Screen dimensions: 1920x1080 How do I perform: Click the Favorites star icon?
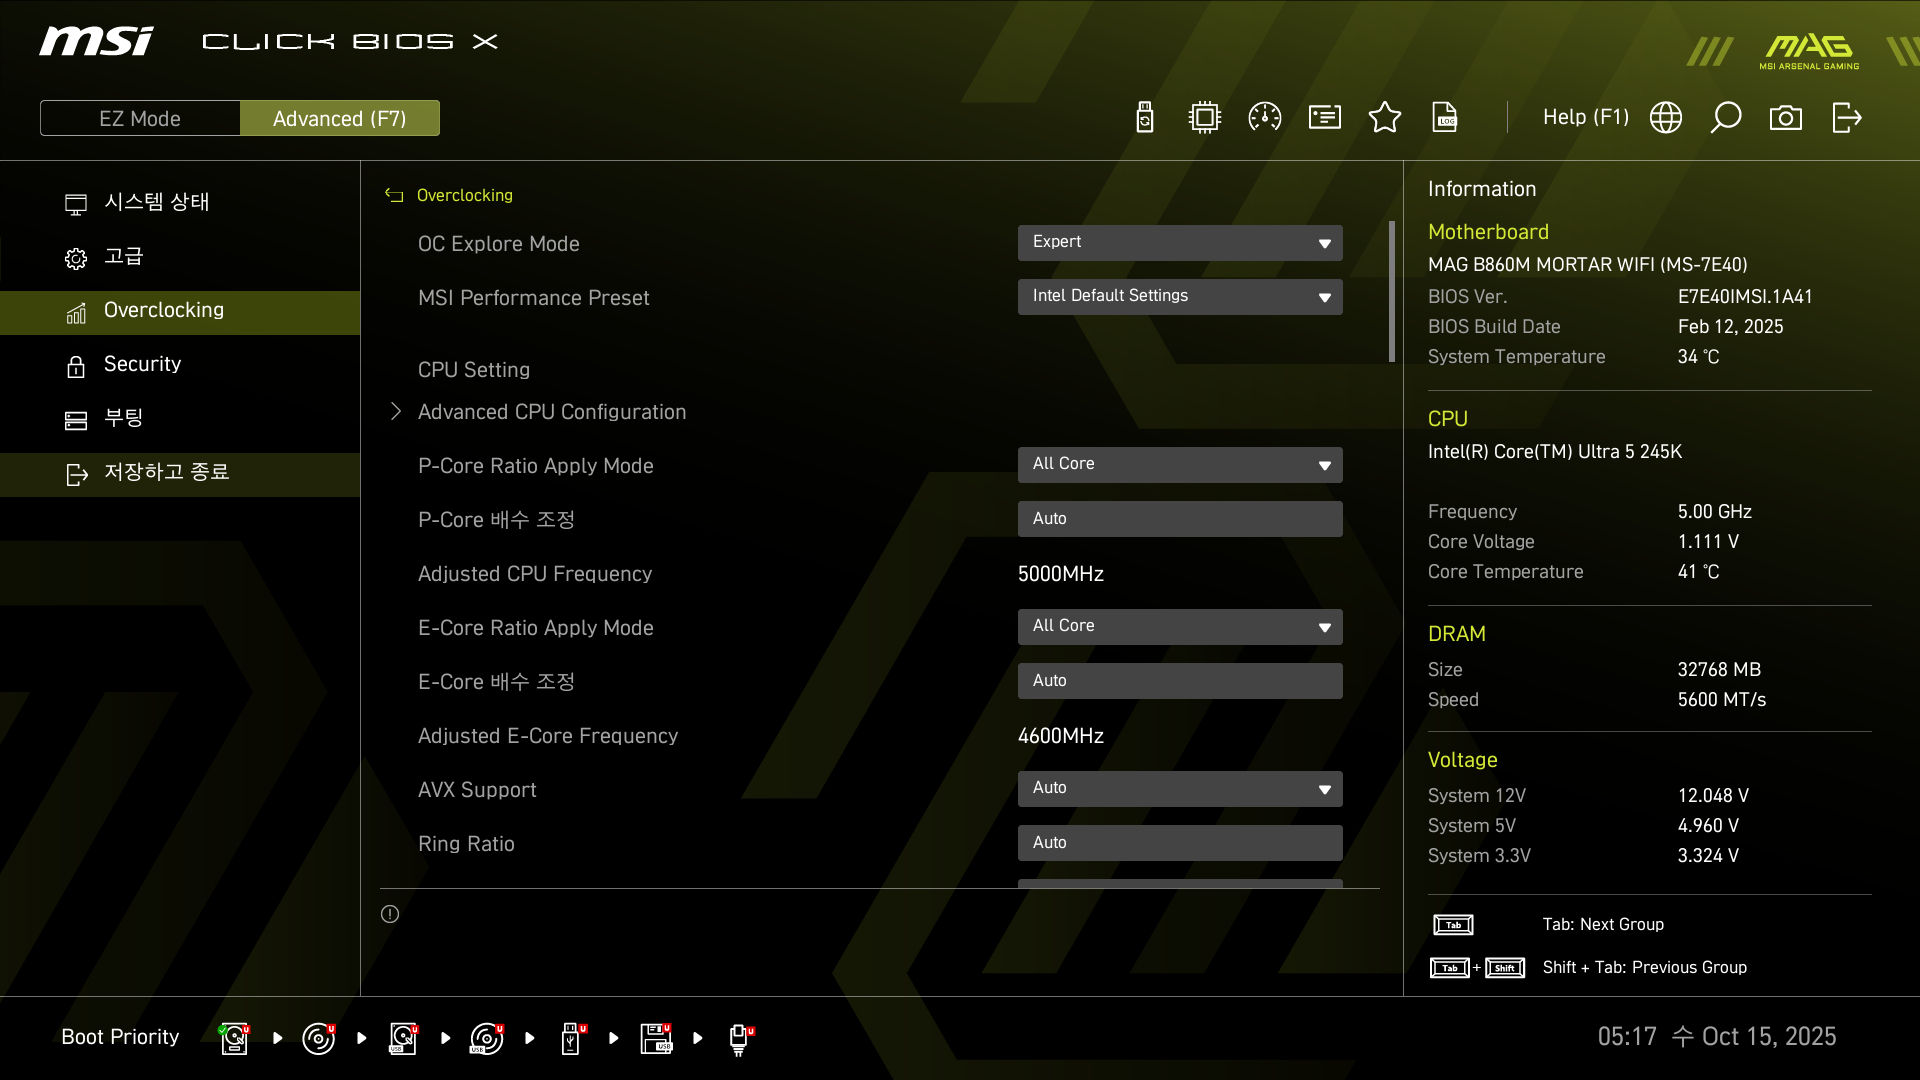tap(1385, 118)
